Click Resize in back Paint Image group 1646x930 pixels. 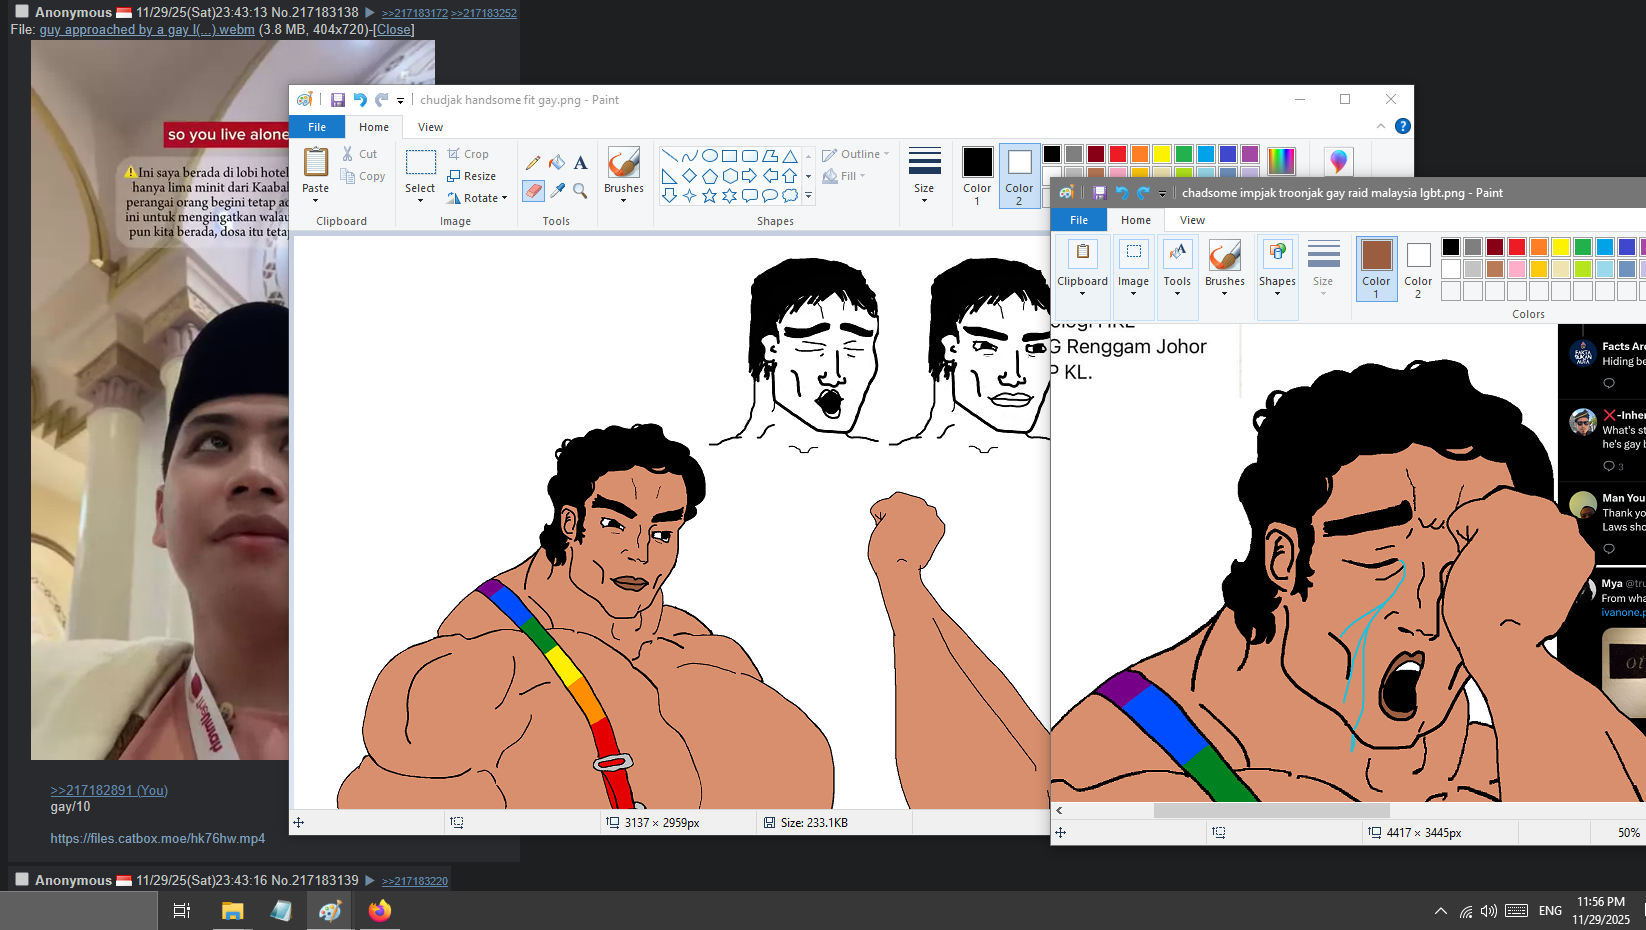471,176
